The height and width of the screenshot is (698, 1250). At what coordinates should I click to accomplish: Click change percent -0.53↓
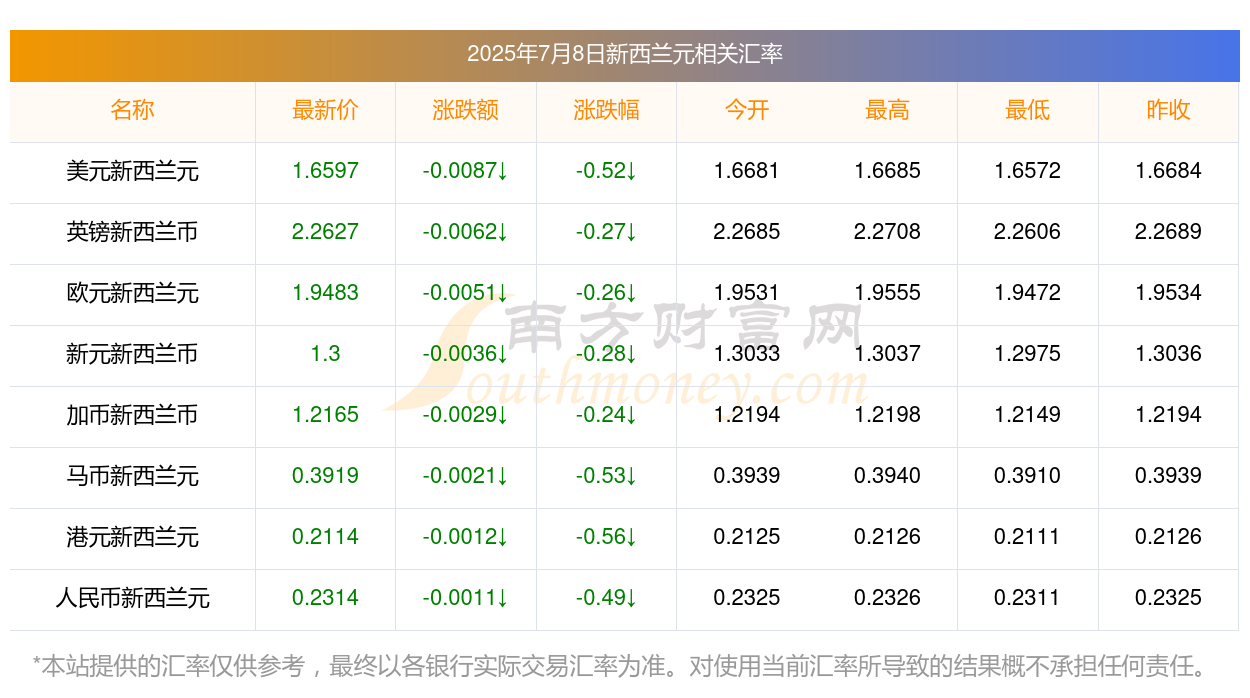tap(606, 476)
